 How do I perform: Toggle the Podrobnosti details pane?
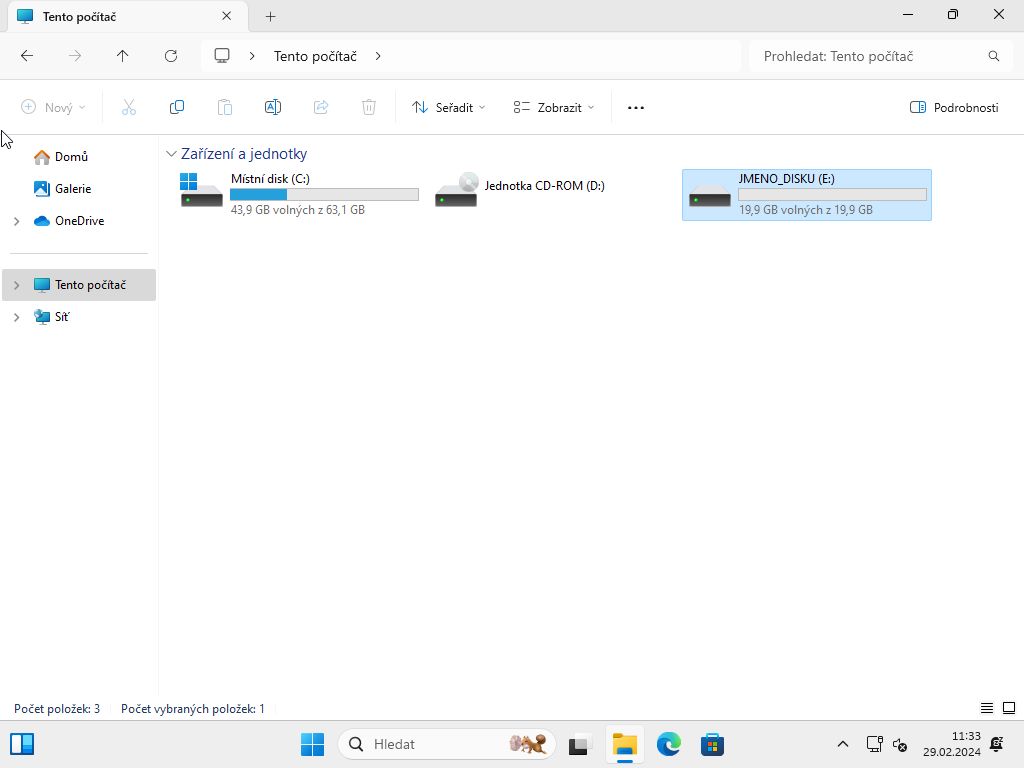[x=954, y=107]
